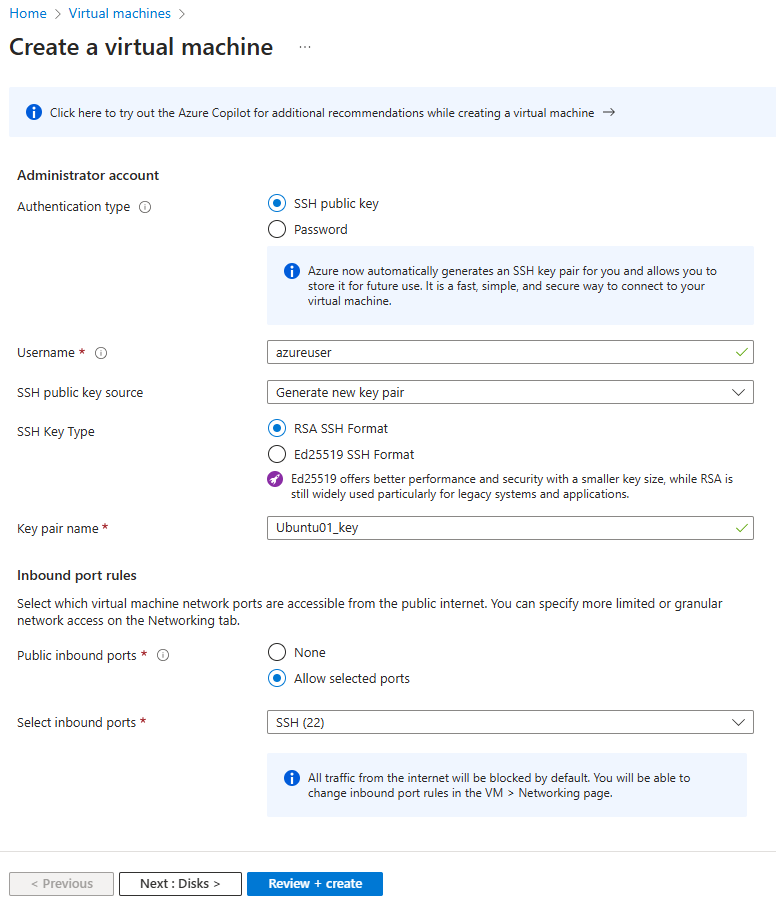
Task: Click the Select inbound ports label
Action: 76,722
